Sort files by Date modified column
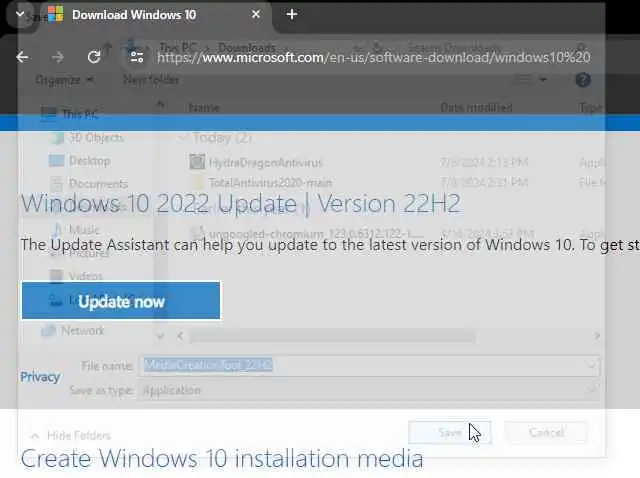This screenshot has height=478, width=640. click(x=476, y=108)
